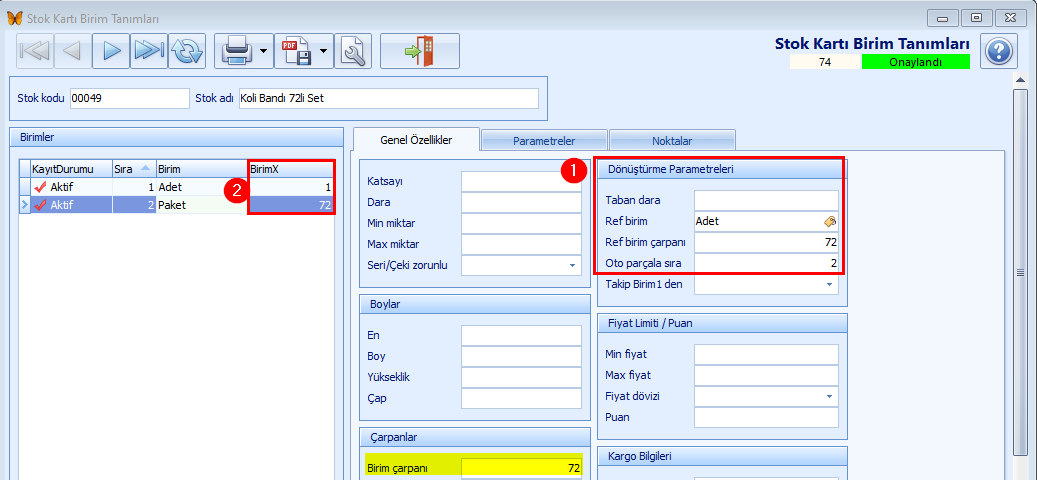Click the Taban dara field
1037x480 pixels.
[x=766, y=200]
